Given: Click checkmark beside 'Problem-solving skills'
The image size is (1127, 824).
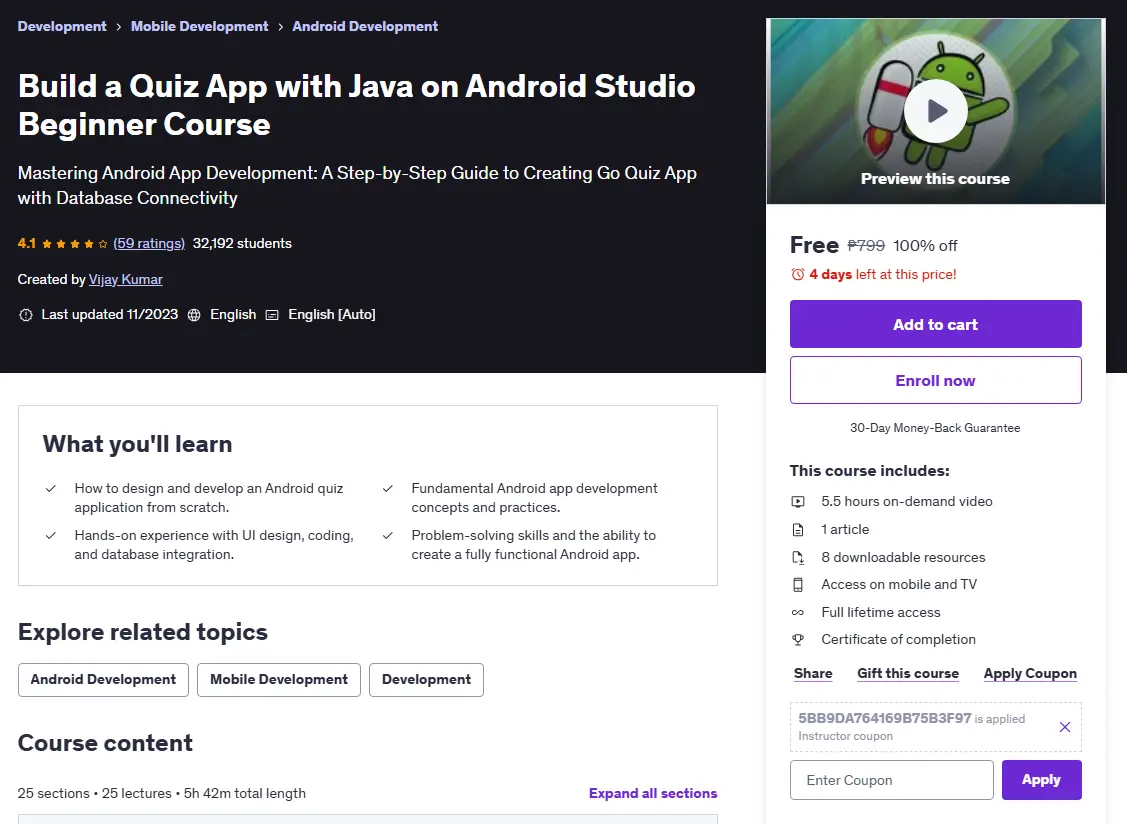Looking at the screenshot, I should (x=387, y=536).
